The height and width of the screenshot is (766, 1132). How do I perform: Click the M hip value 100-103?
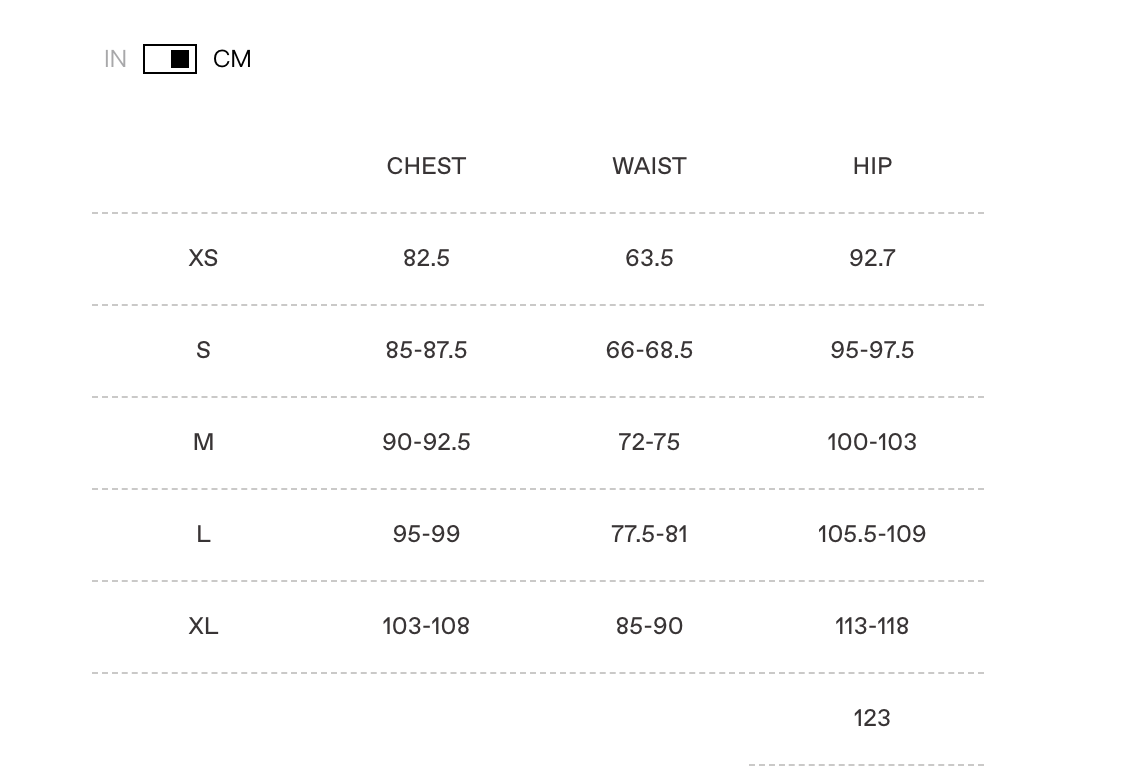pos(872,442)
